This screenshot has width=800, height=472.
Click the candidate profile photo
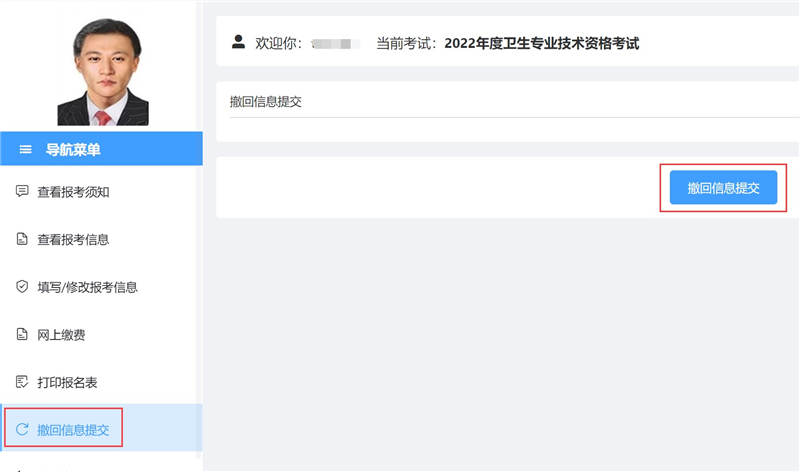click(x=102, y=68)
